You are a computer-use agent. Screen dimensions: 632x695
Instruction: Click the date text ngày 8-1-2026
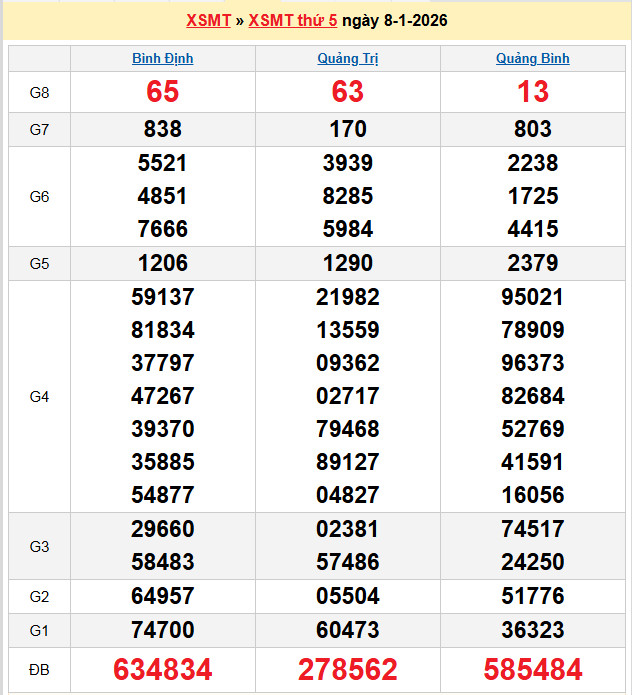coord(394,20)
